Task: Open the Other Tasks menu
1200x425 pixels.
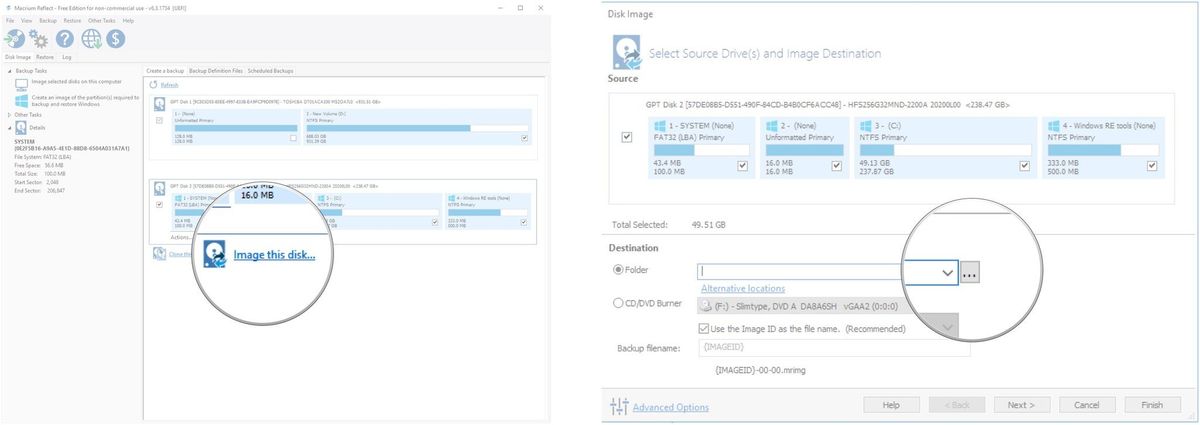Action: pos(101,20)
